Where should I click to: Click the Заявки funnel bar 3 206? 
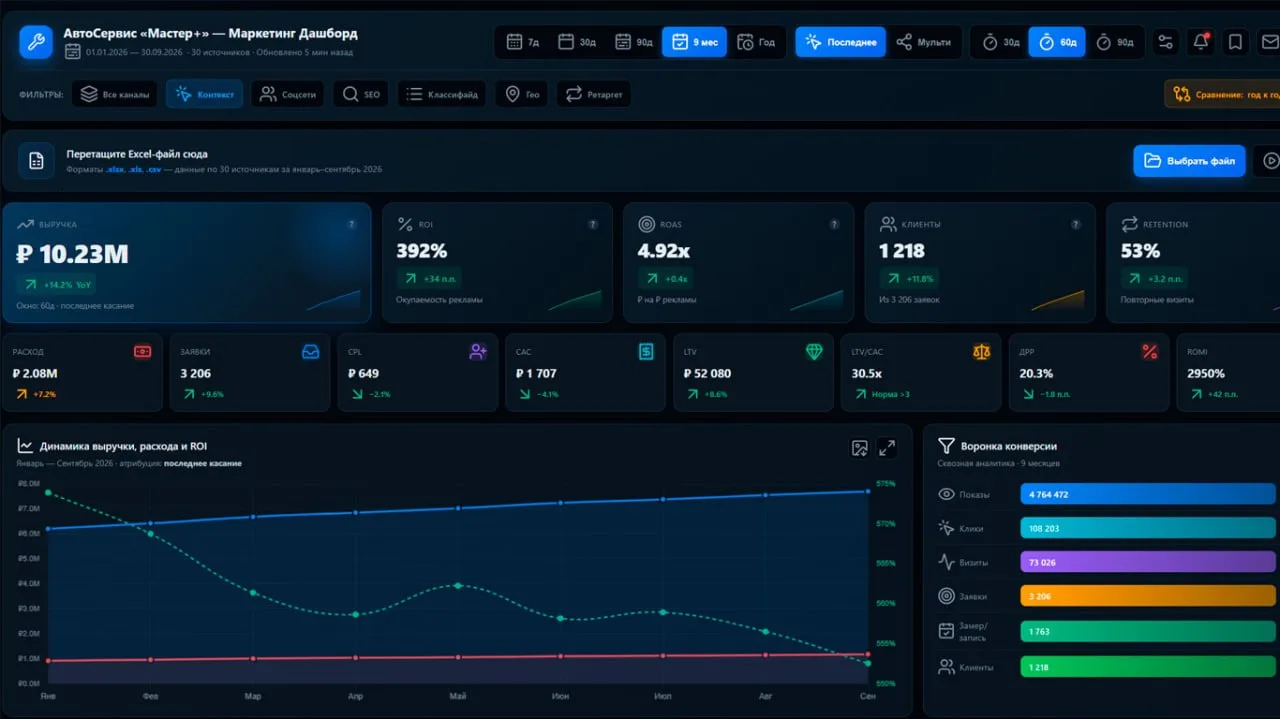(1150, 596)
